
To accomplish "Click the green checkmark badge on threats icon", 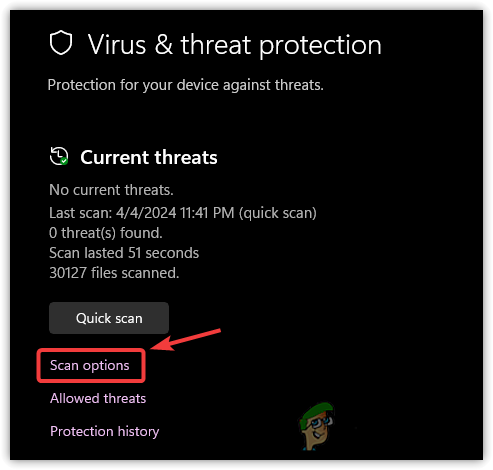I will [64, 161].
